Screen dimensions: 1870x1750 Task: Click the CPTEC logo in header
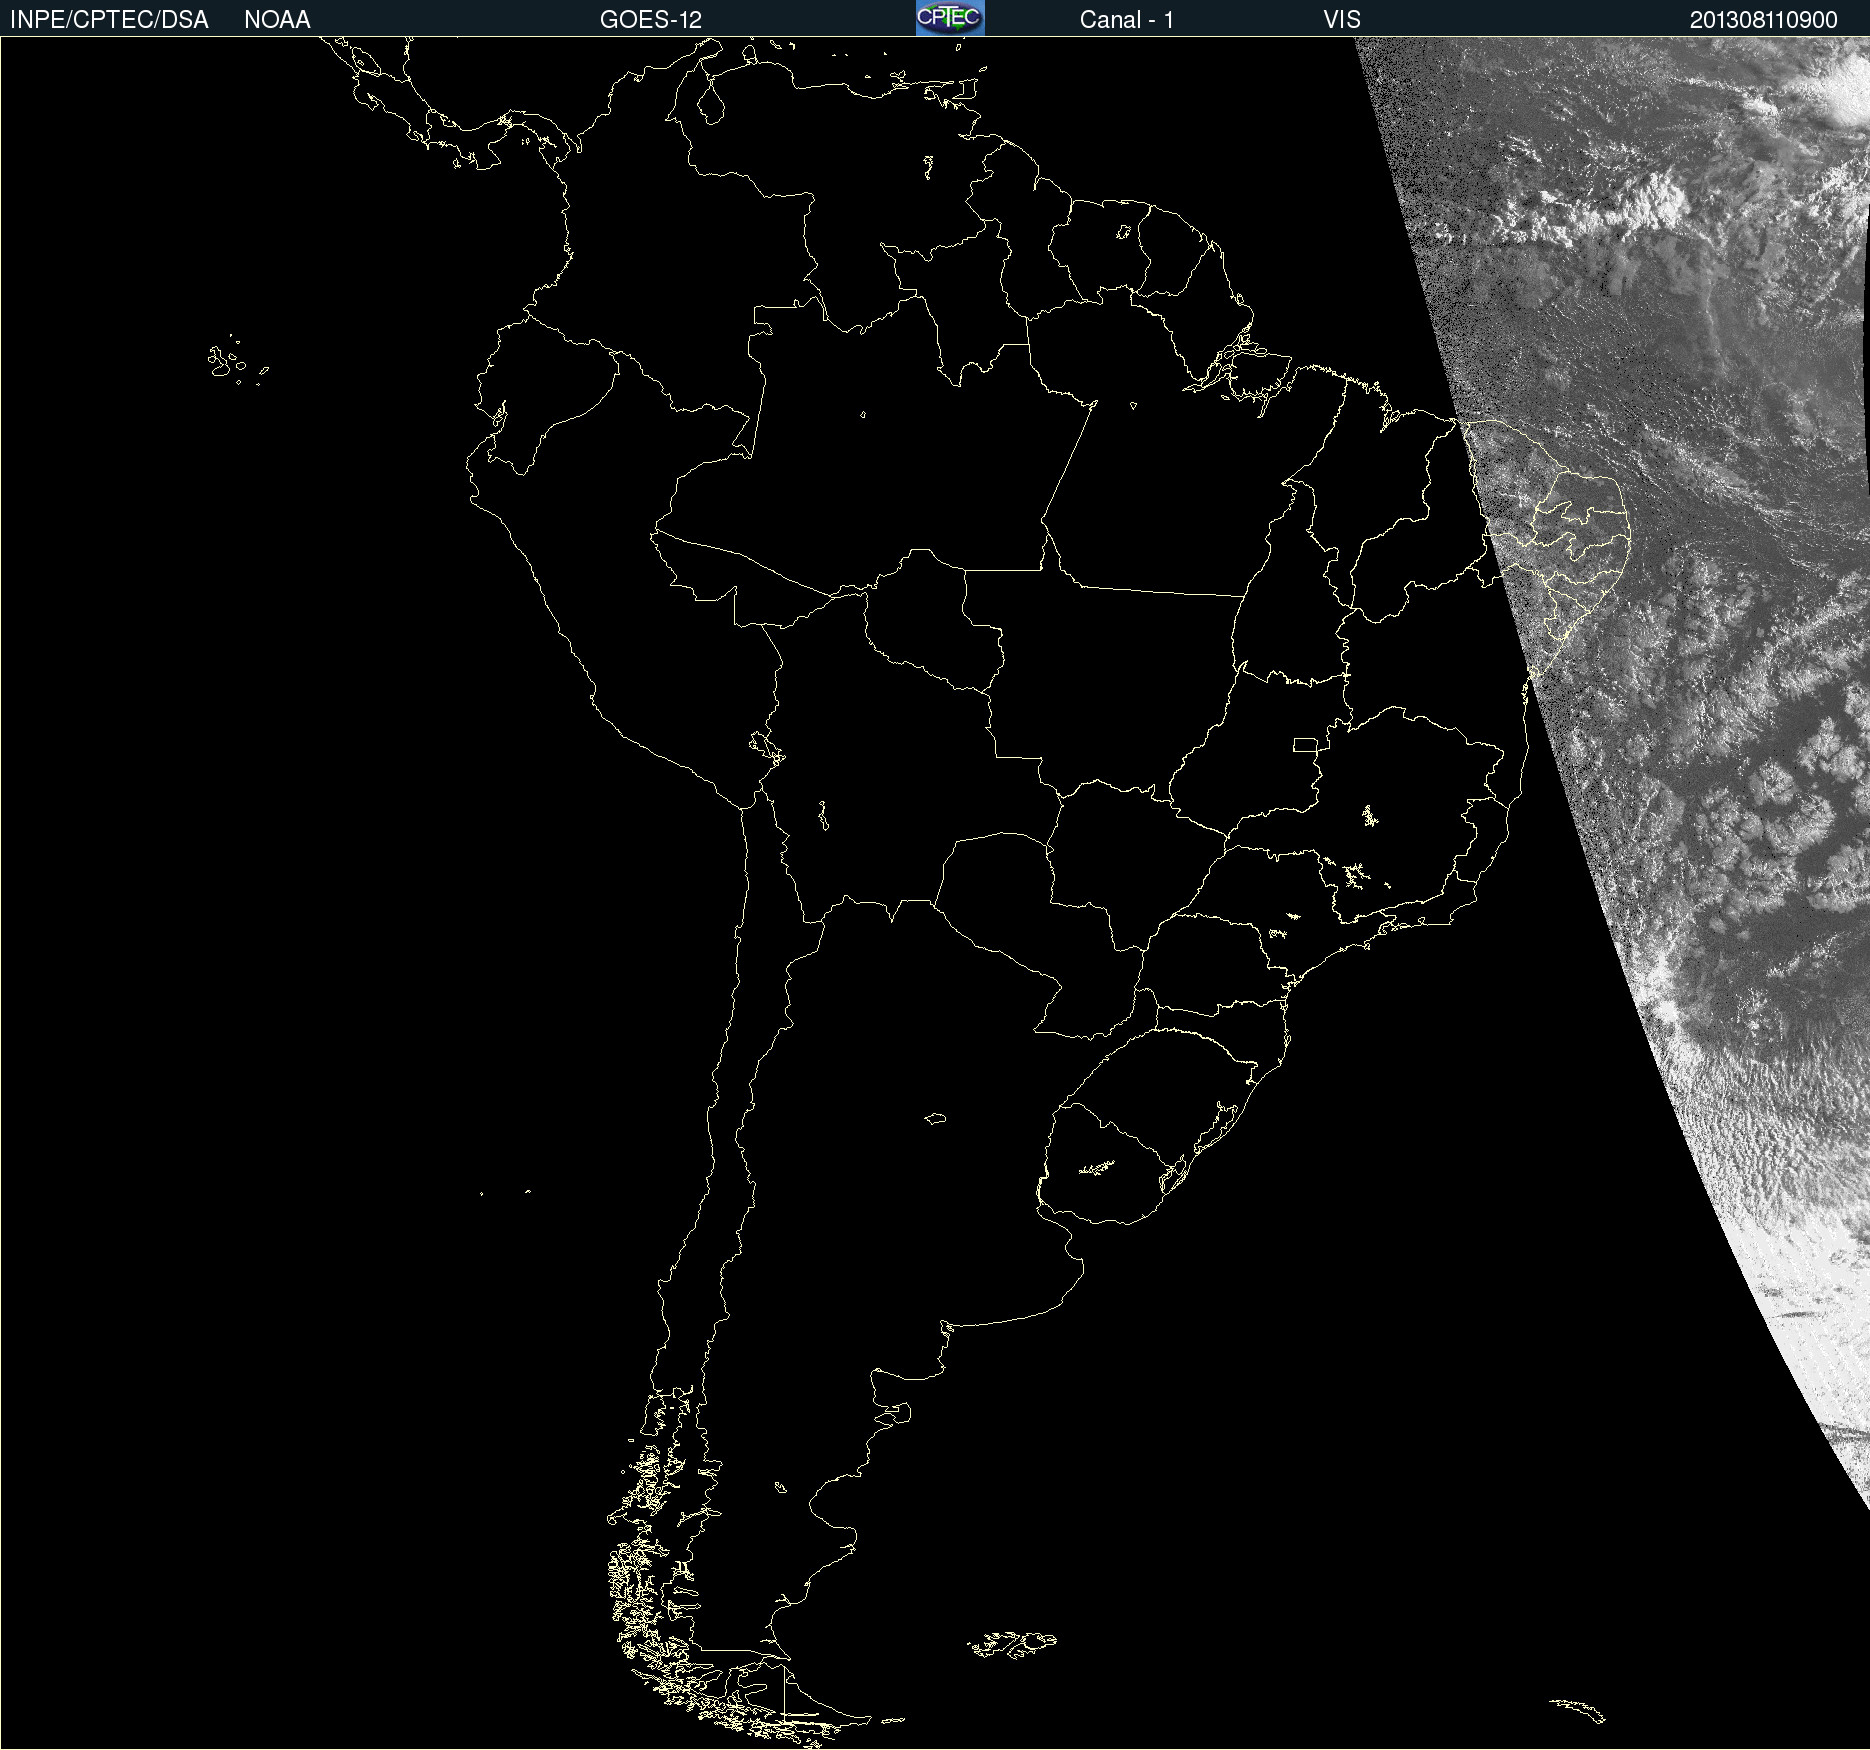click(950, 18)
